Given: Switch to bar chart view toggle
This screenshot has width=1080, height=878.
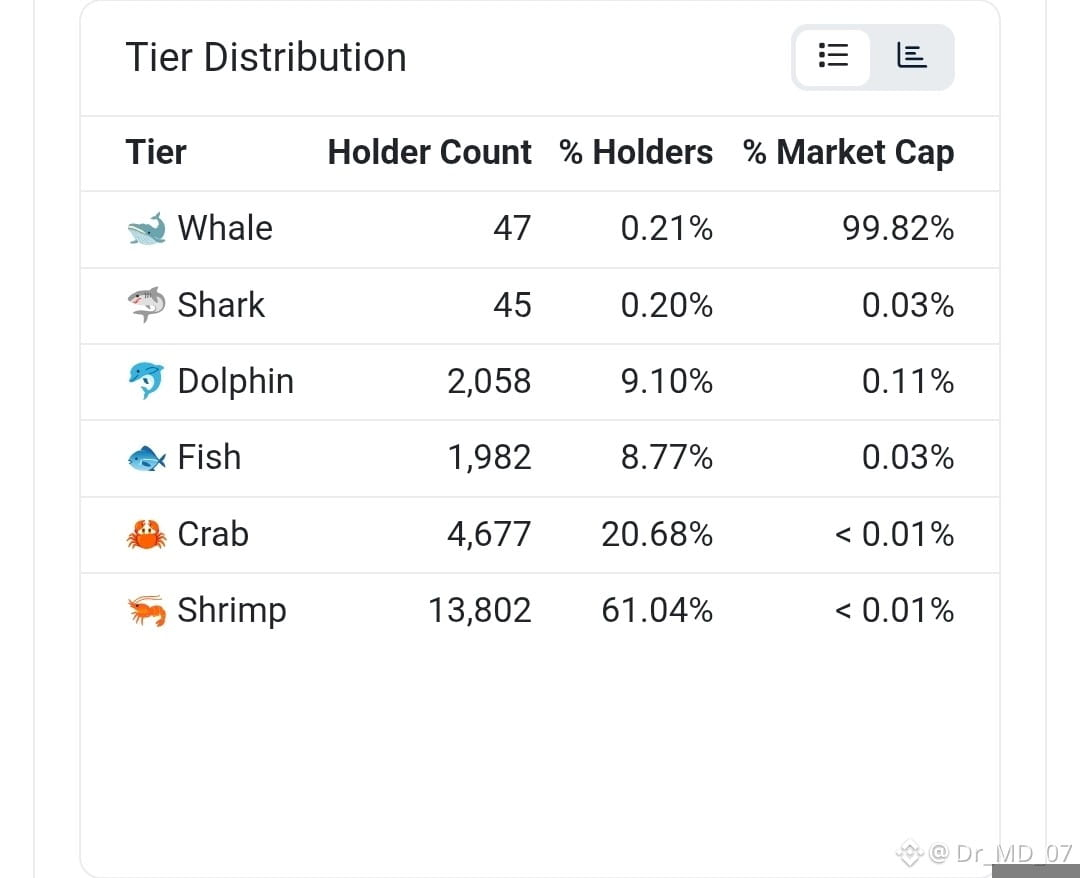Looking at the screenshot, I should tap(911, 56).
